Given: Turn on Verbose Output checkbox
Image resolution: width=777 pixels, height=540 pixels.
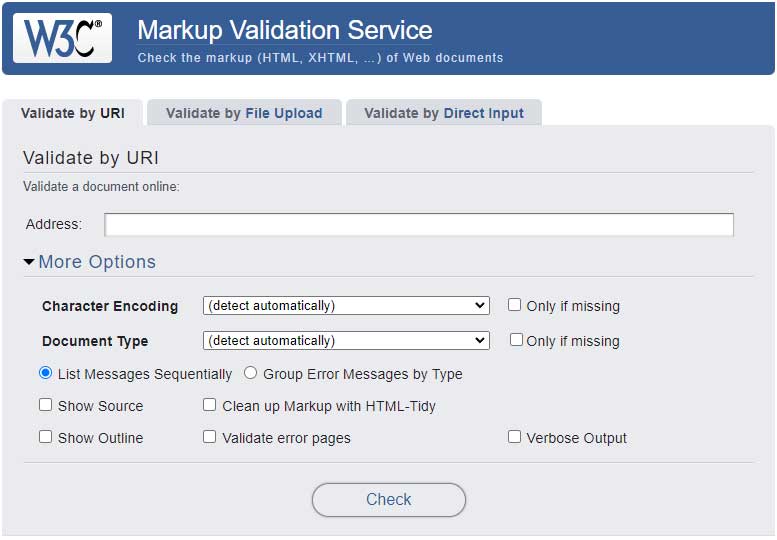Looking at the screenshot, I should [x=515, y=437].
